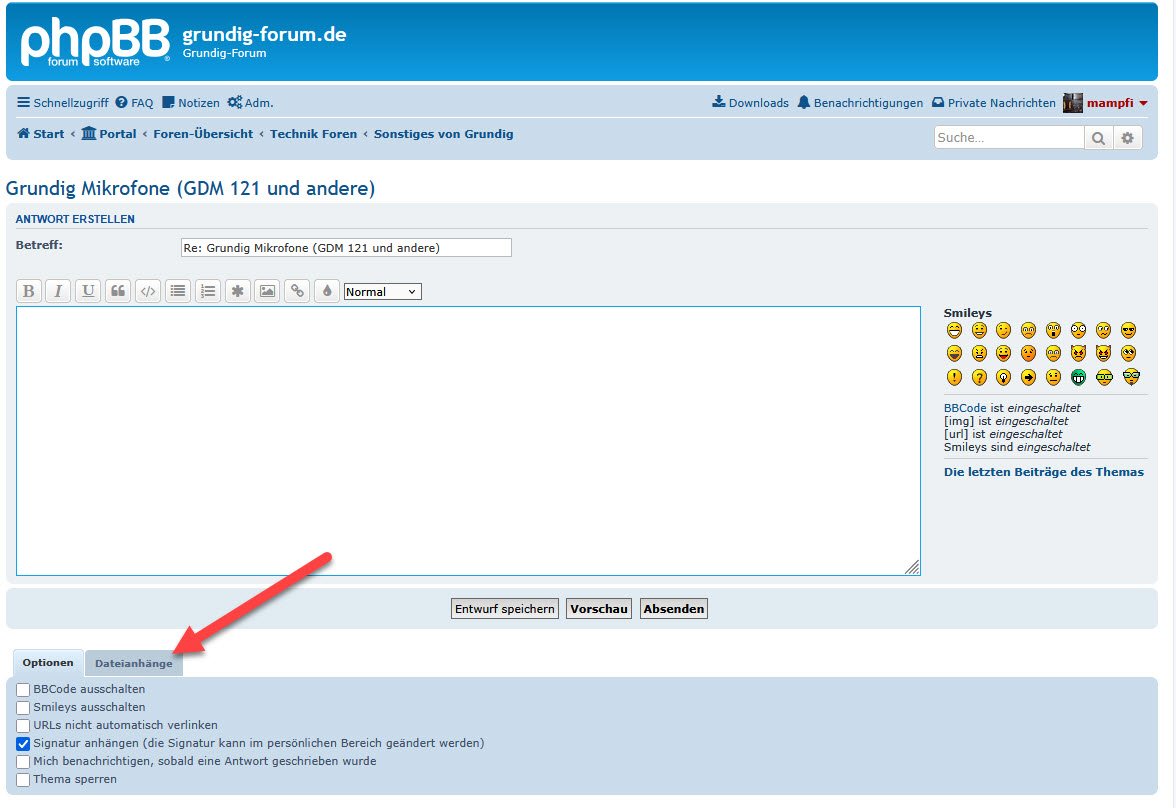Select the Optionen tab

tap(48, 663)
